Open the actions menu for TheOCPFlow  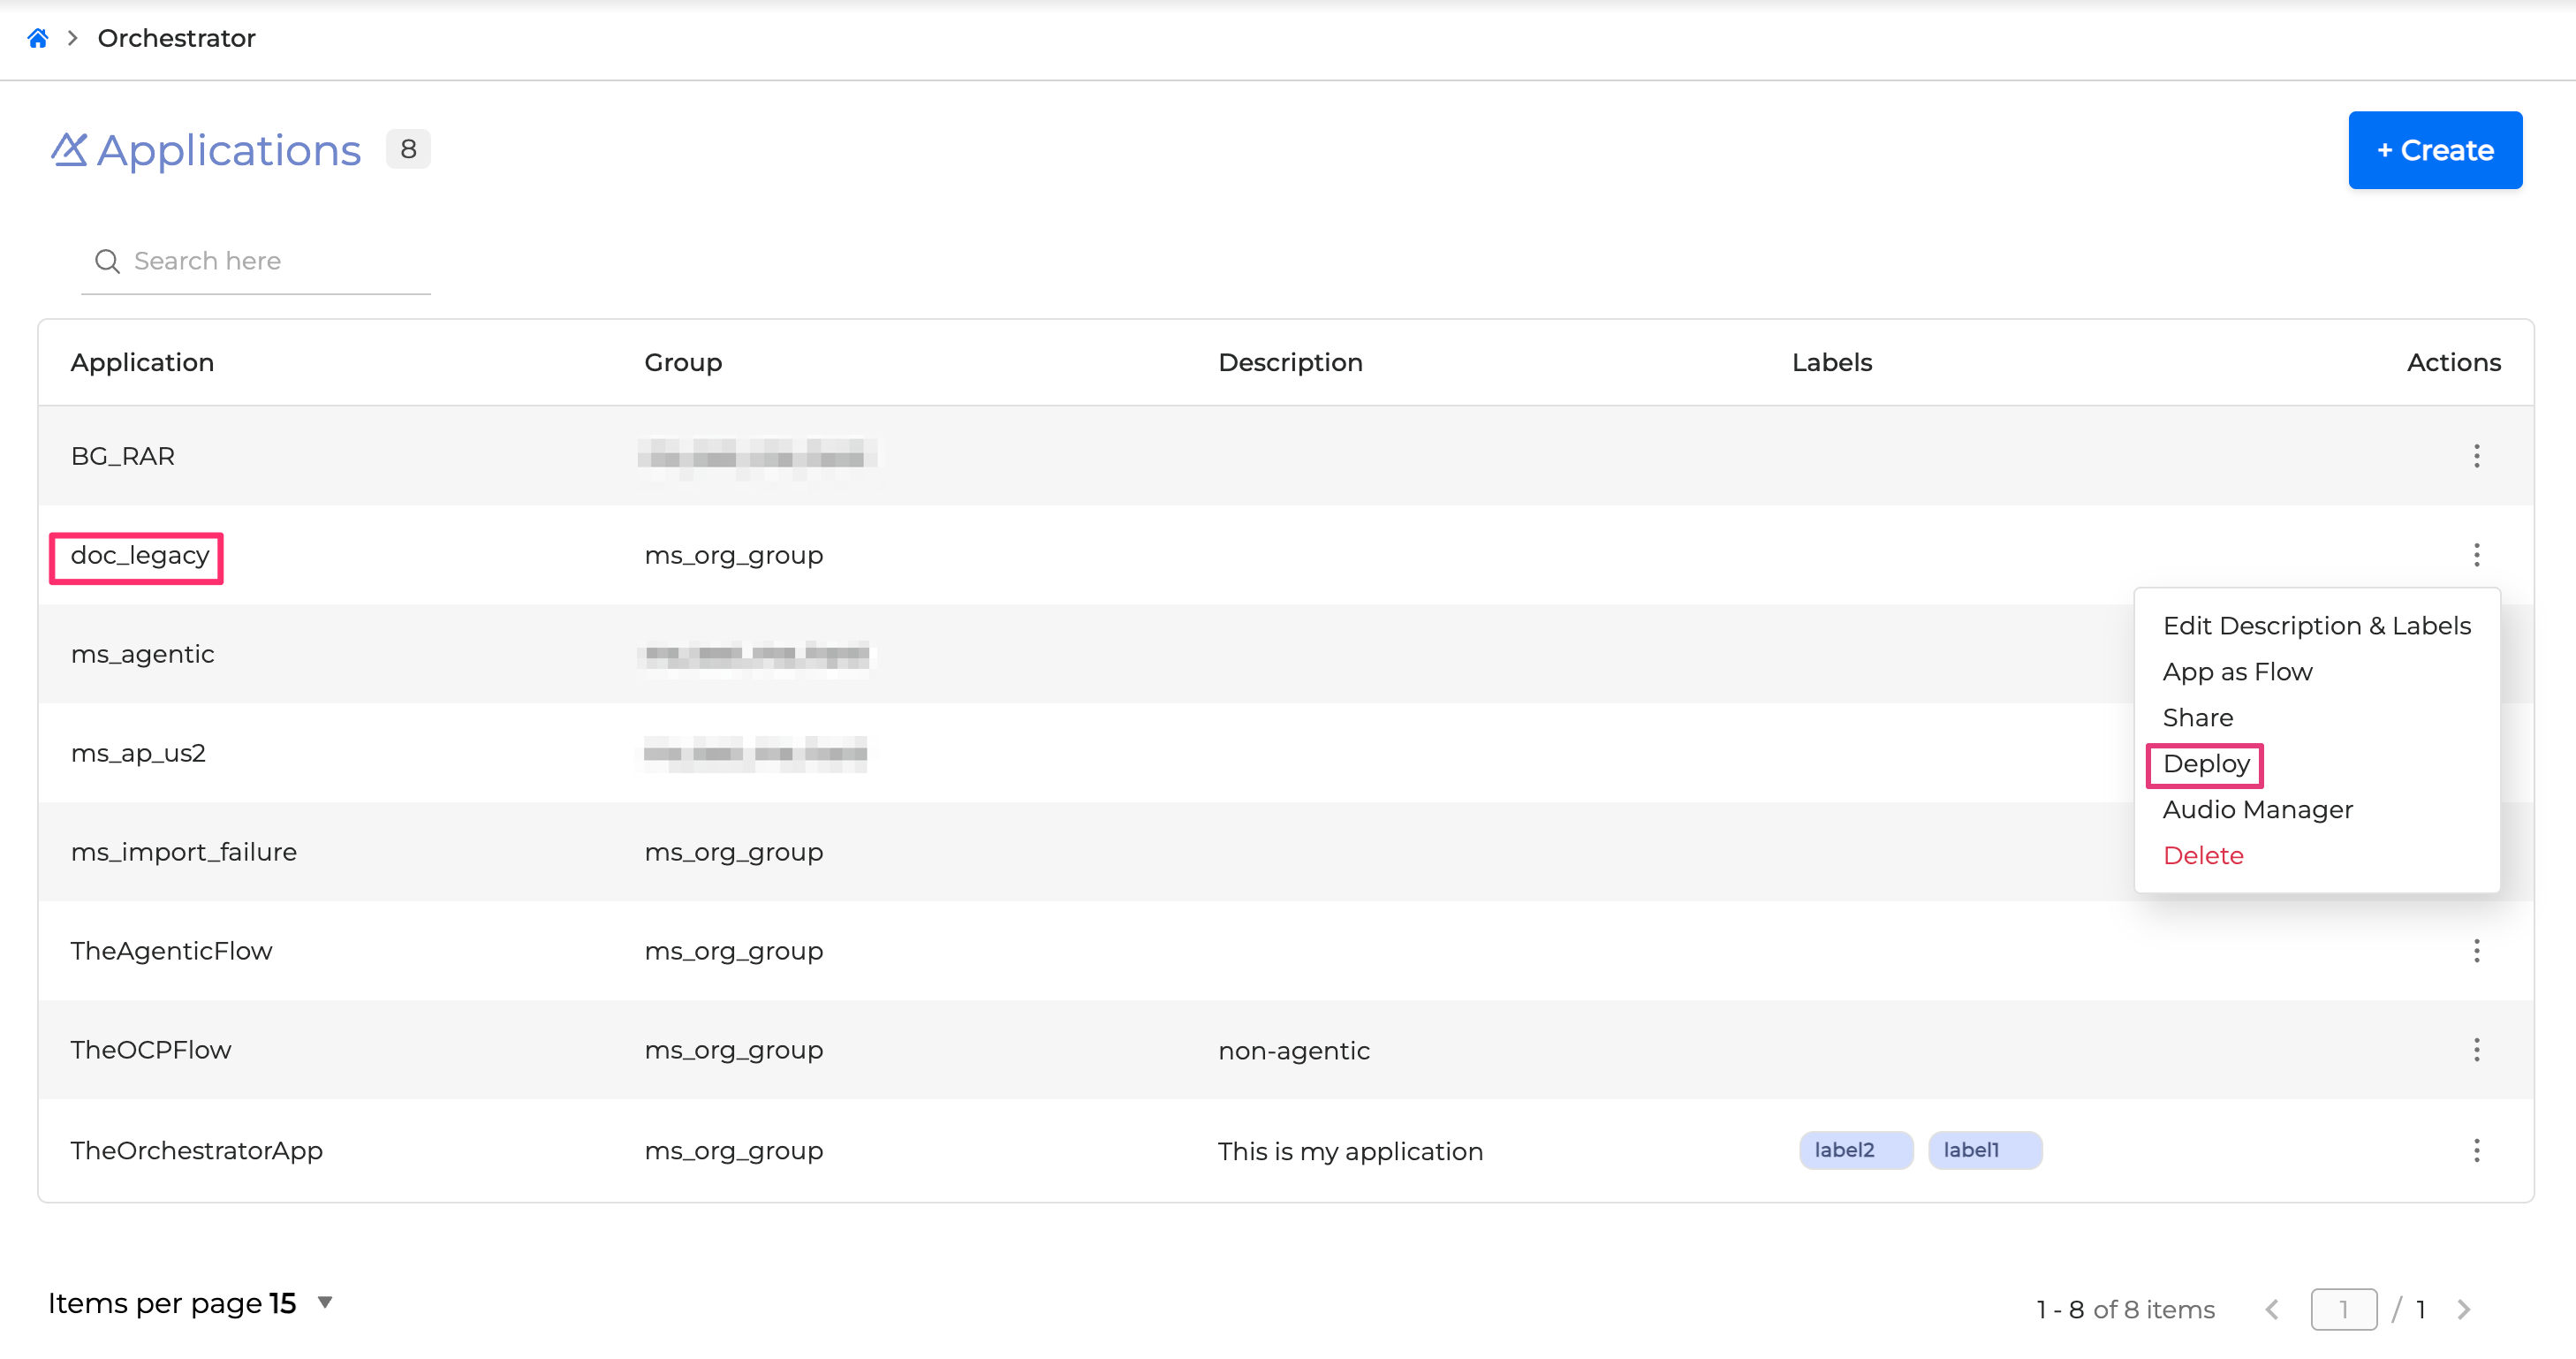coord(2476,1050)
